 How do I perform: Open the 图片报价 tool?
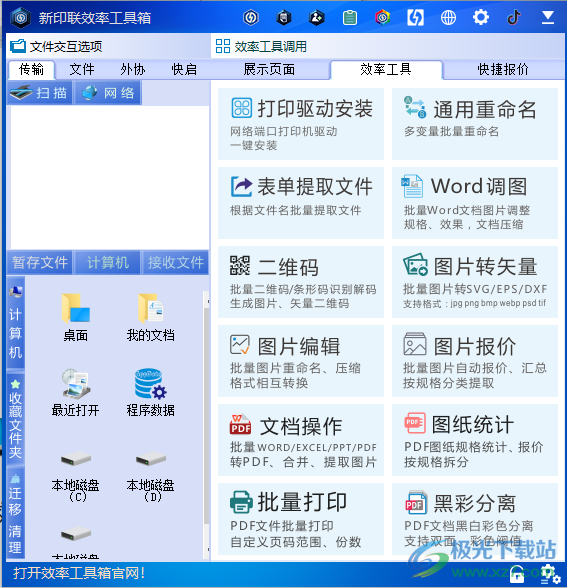click(475, 361)
